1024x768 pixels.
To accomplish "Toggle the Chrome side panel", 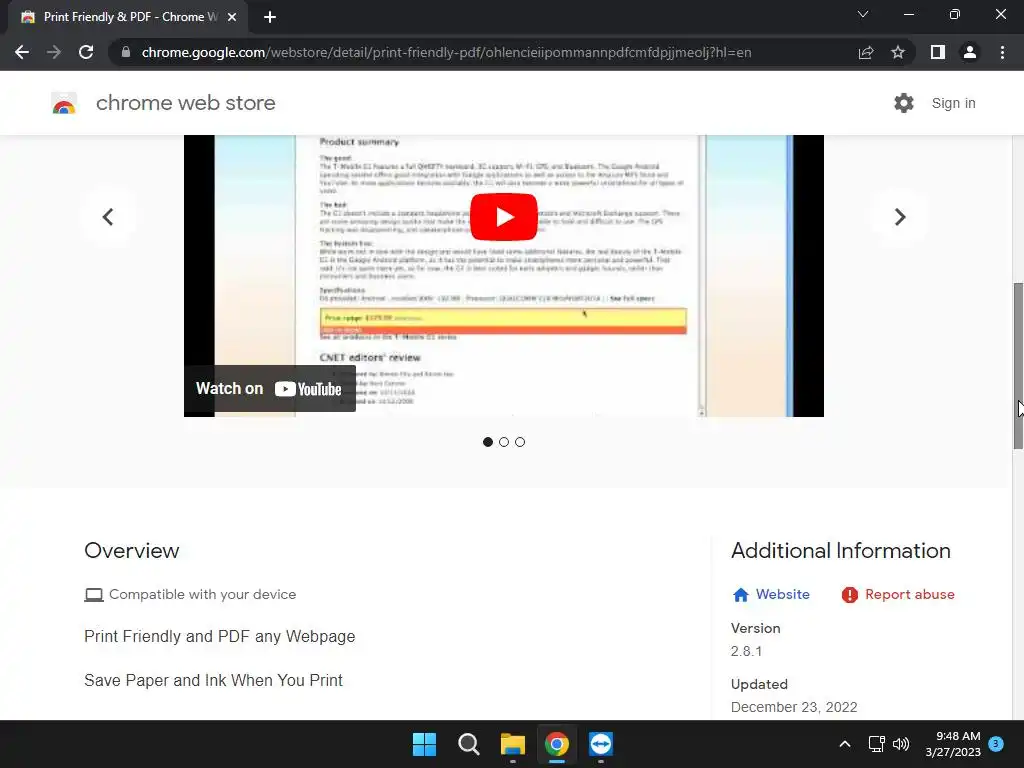I will point(938,52).
